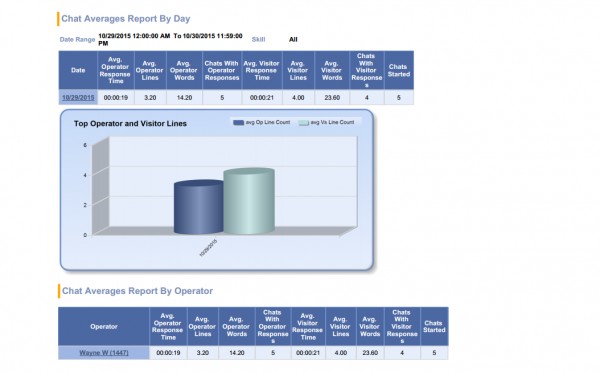Open the Wayne W (1447) operator link
Image resolution: width=600 pixels, height=372 pixels.
104,352
